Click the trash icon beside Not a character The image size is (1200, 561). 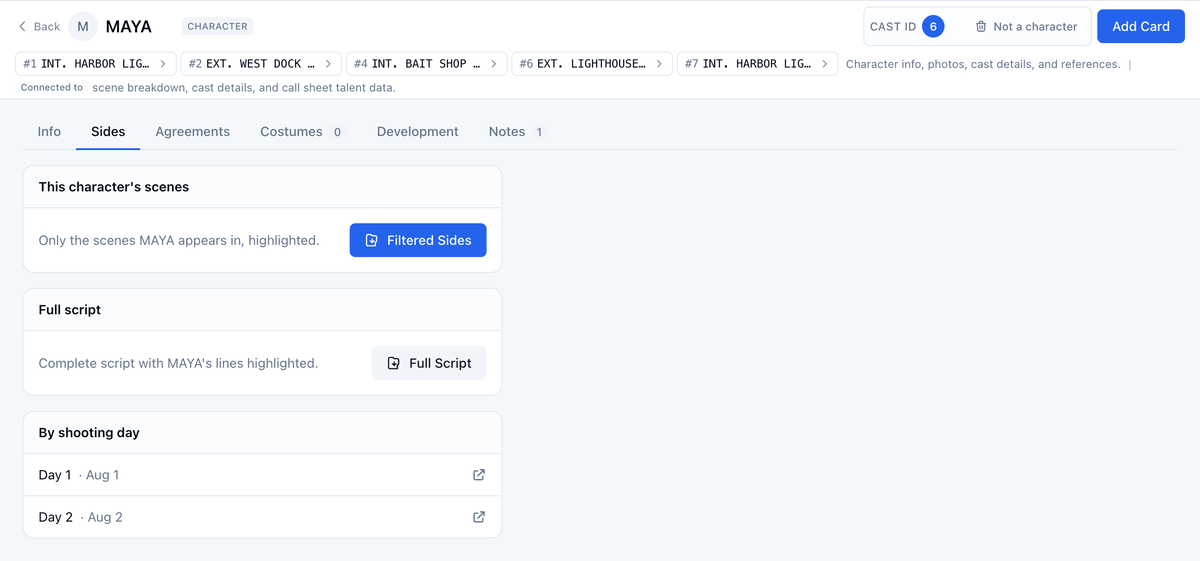coord(981,27)
